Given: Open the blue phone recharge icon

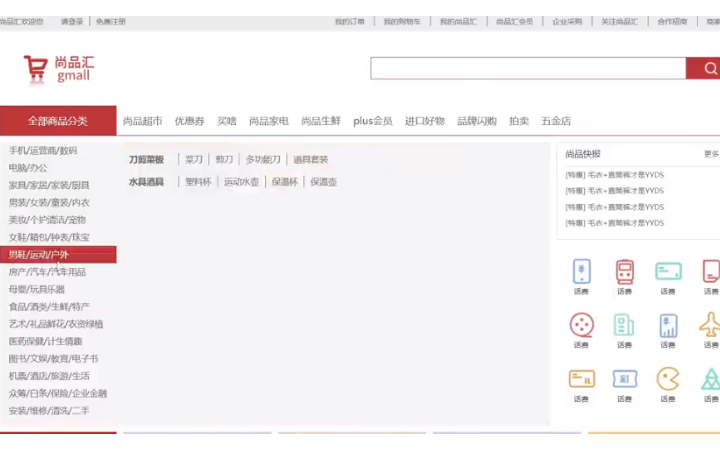Looking at the screenshot, I should click(x=581, y=272).
